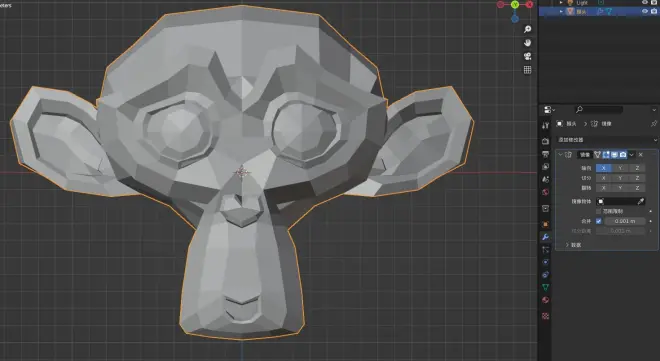Open Particles properties tab
The width and height of the screenshot is (660, 361).
[546, 250]
